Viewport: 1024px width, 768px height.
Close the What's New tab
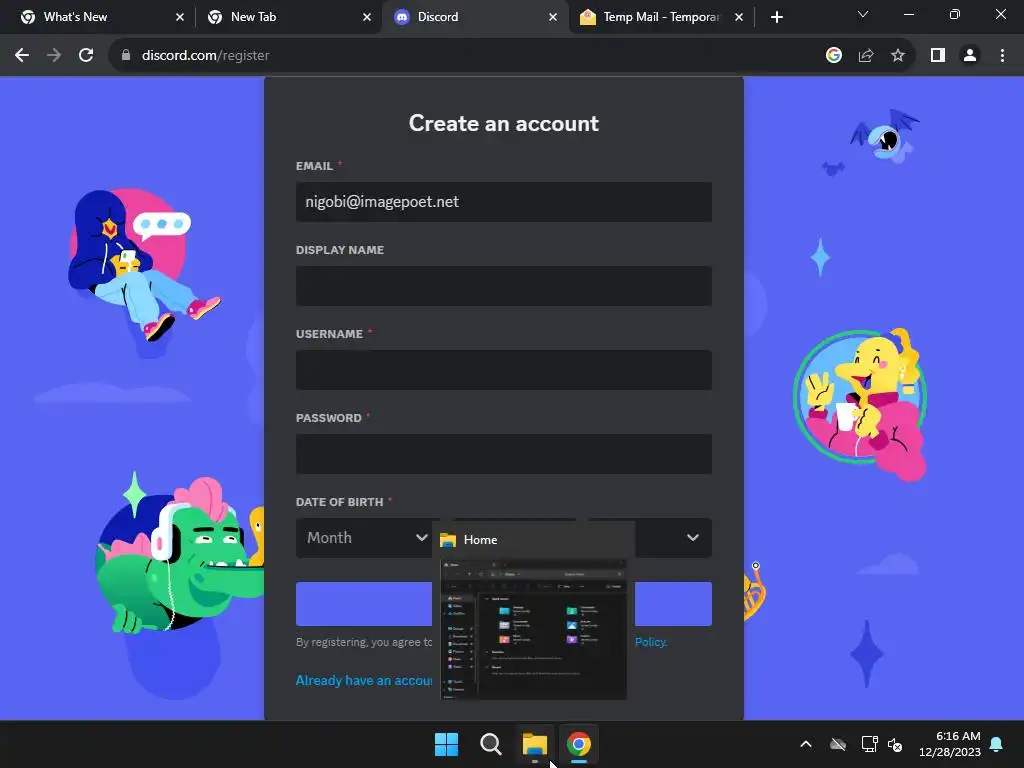point(180,17)
